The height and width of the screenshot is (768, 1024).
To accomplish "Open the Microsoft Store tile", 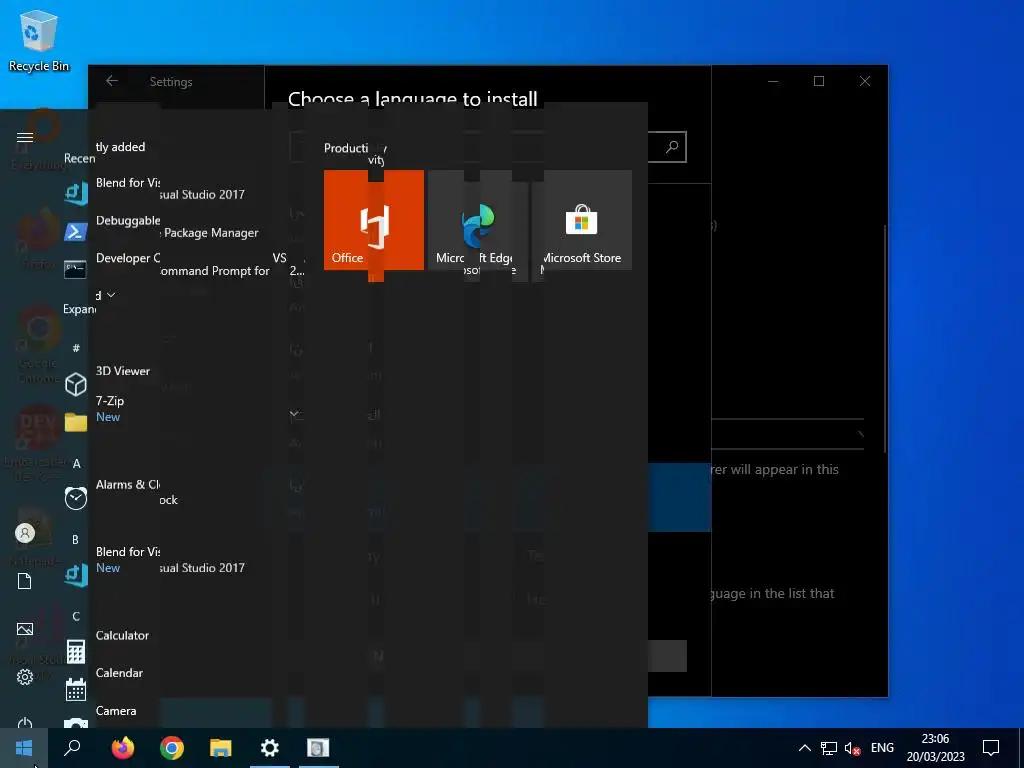I will 582,220.
